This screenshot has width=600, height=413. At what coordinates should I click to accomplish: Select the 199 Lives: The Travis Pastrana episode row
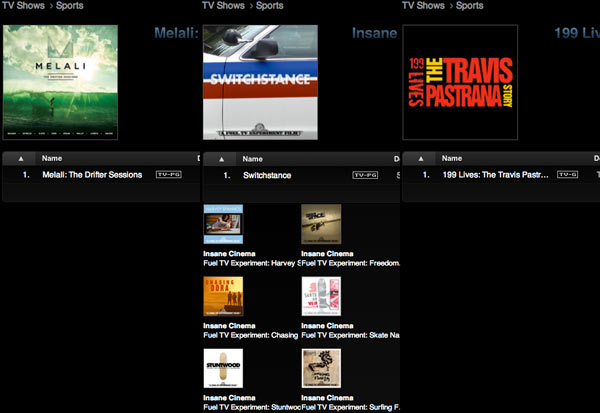pos(495,175)
